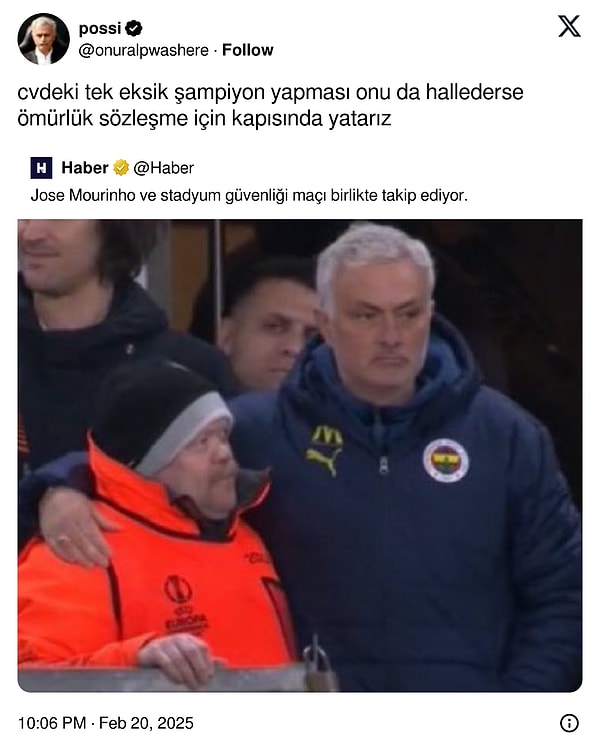
Task: Click the Puma logo on the jacket
Action: click(325, 461)
